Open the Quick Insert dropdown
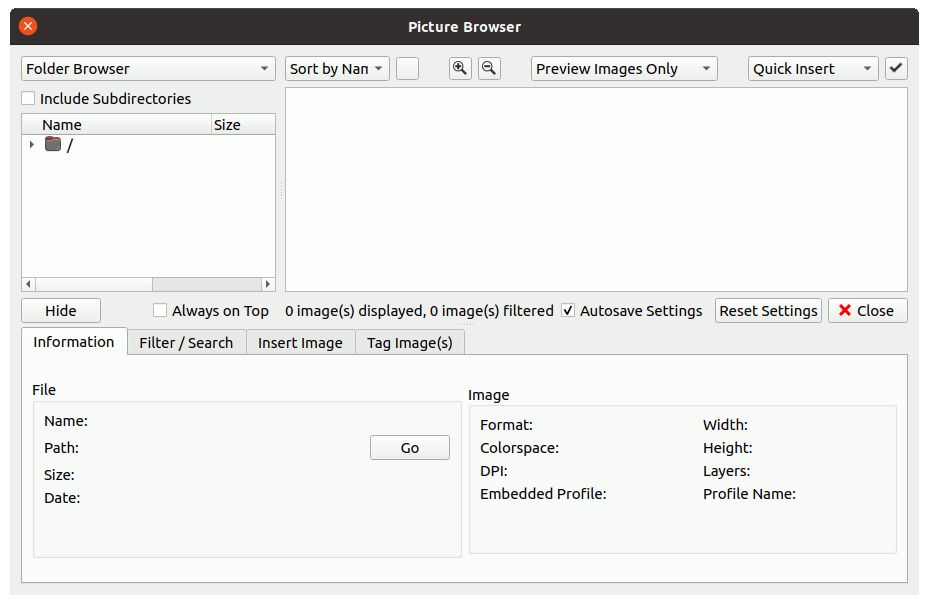 coord(812,69)
